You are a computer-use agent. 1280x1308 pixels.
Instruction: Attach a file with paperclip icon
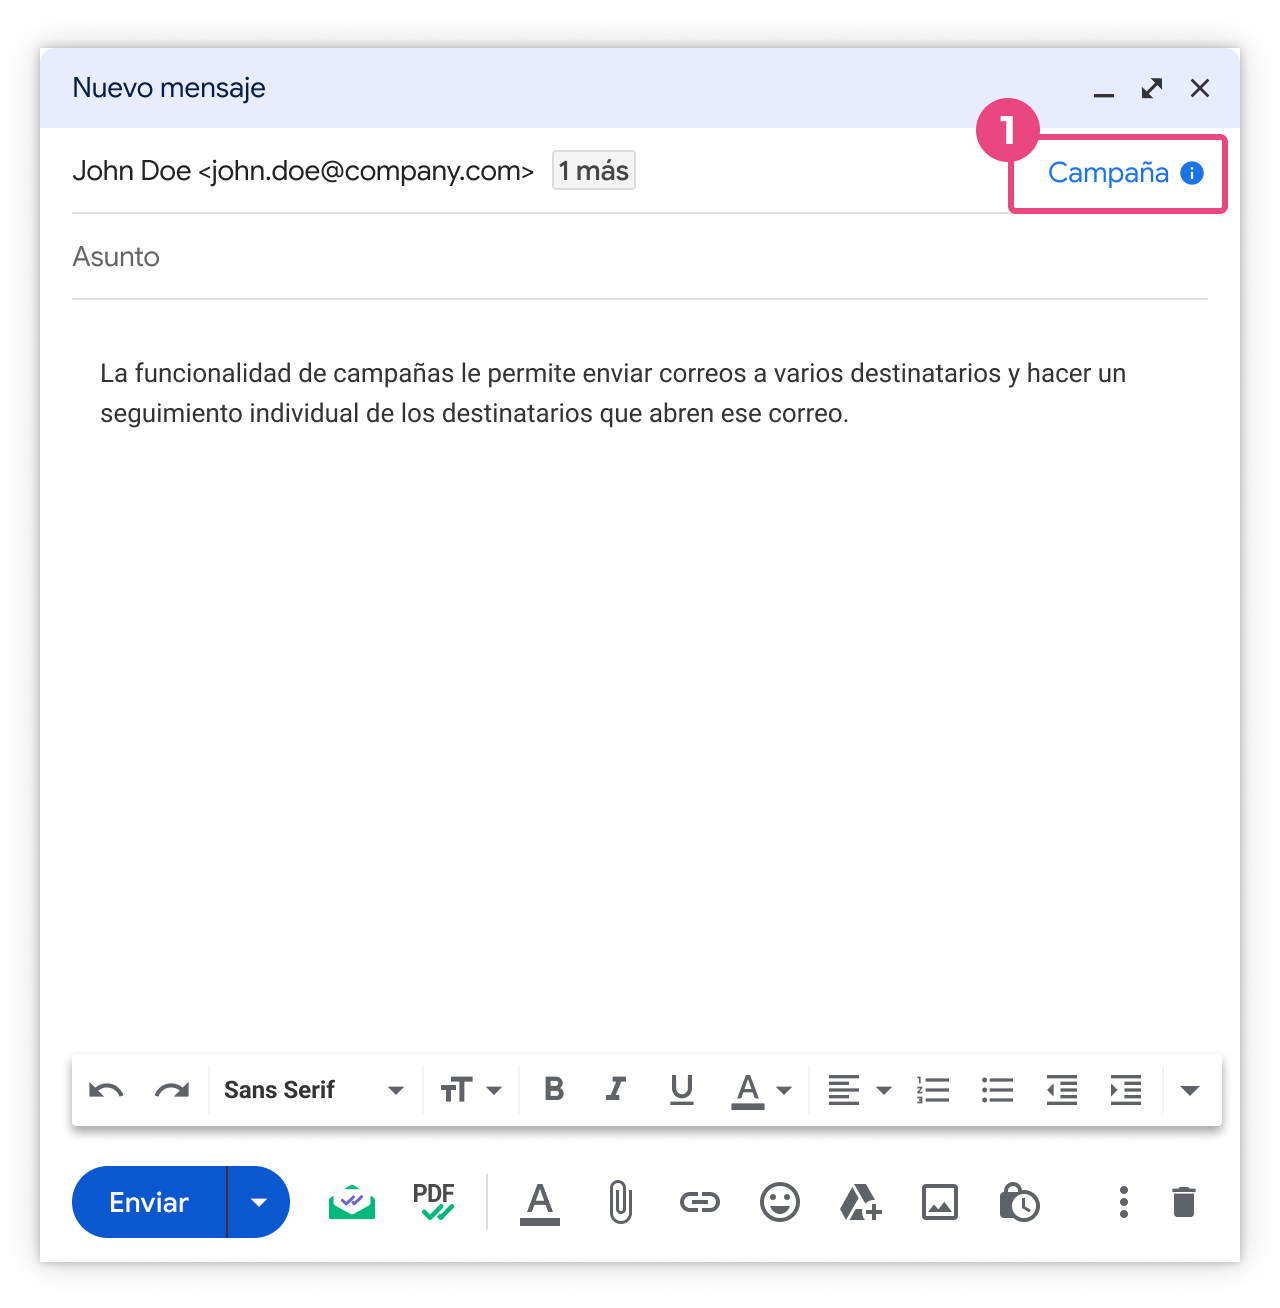620,1202
